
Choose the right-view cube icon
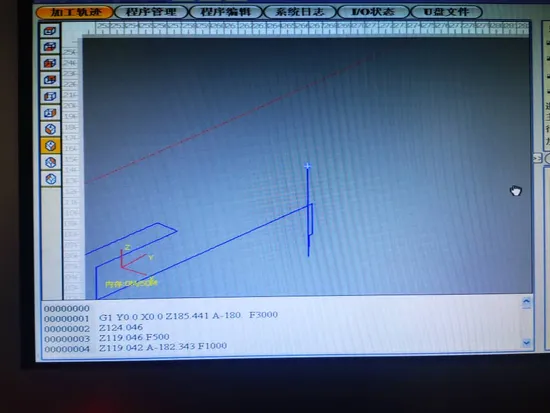click(x=50, y=113)
